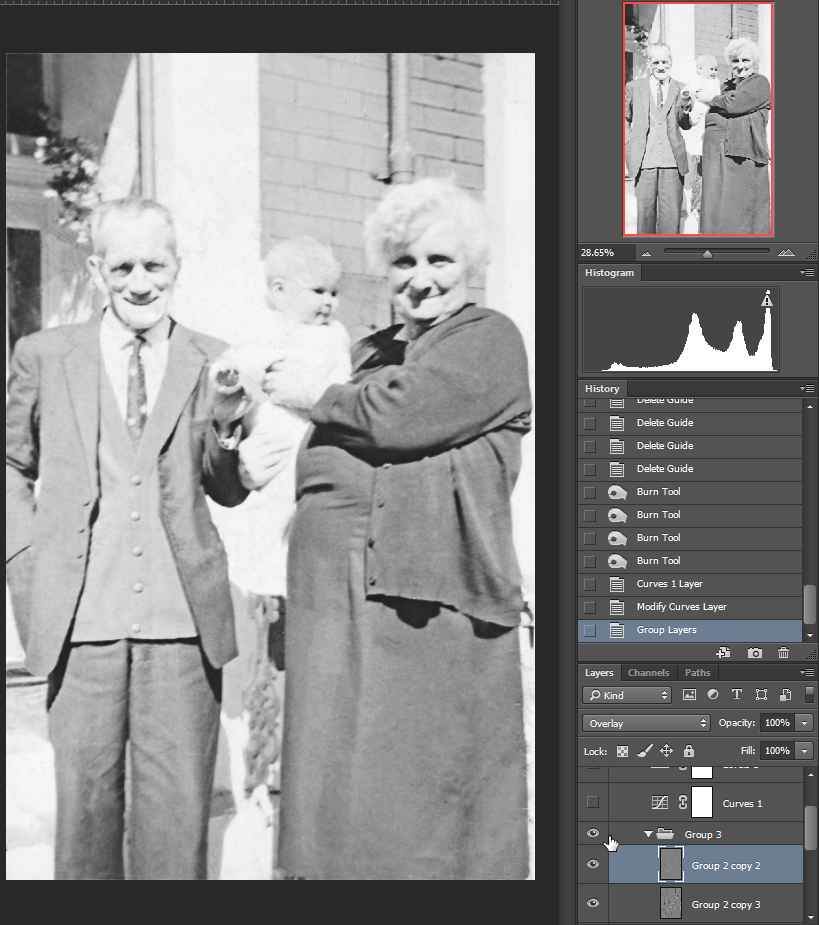Open the Opacity slider dropdown arrow
This screenshot has width=819, height=925.
tap(805, 723)
